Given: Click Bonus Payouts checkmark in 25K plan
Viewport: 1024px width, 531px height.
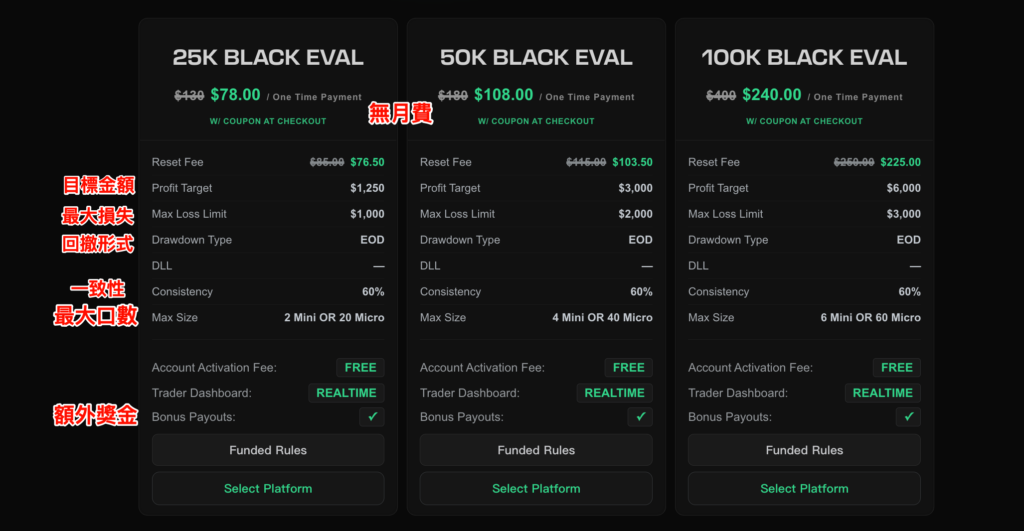Looking at the screenshot, I should tap(372, 417).
